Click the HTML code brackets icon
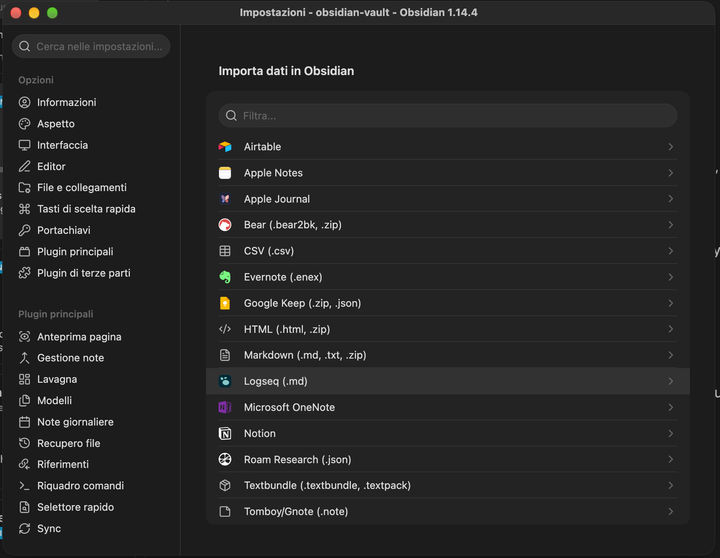Image resolution: width=720 pixels, height=558 pixels. pos(225,329)
